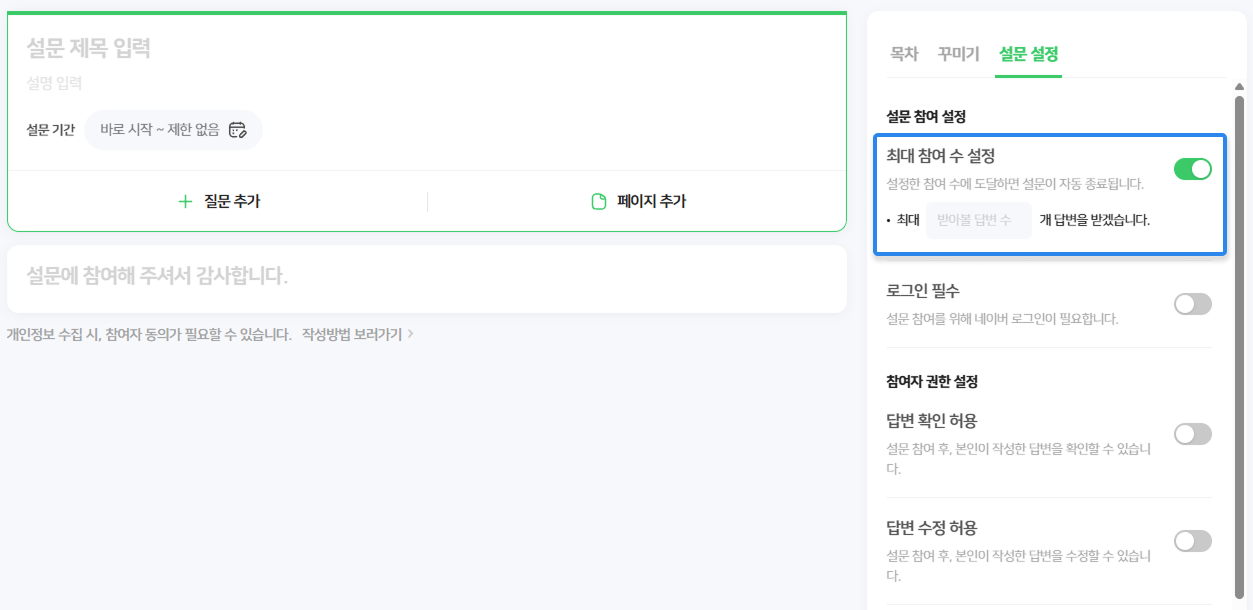Image resolution: width=1253 pixels, height=610 pixels.
Task: Turn on 답변 수정 허용 switch
Action: 1192,541
